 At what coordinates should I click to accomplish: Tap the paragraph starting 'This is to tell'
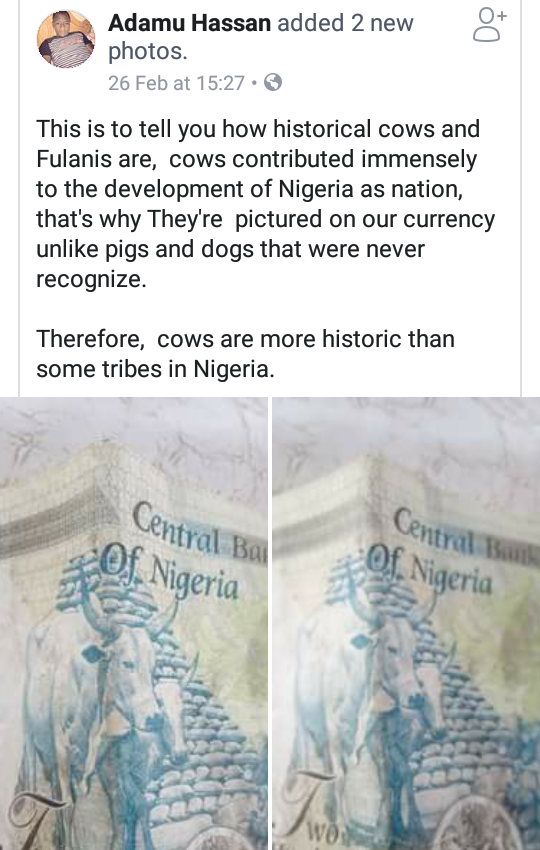tap(266, 204)
